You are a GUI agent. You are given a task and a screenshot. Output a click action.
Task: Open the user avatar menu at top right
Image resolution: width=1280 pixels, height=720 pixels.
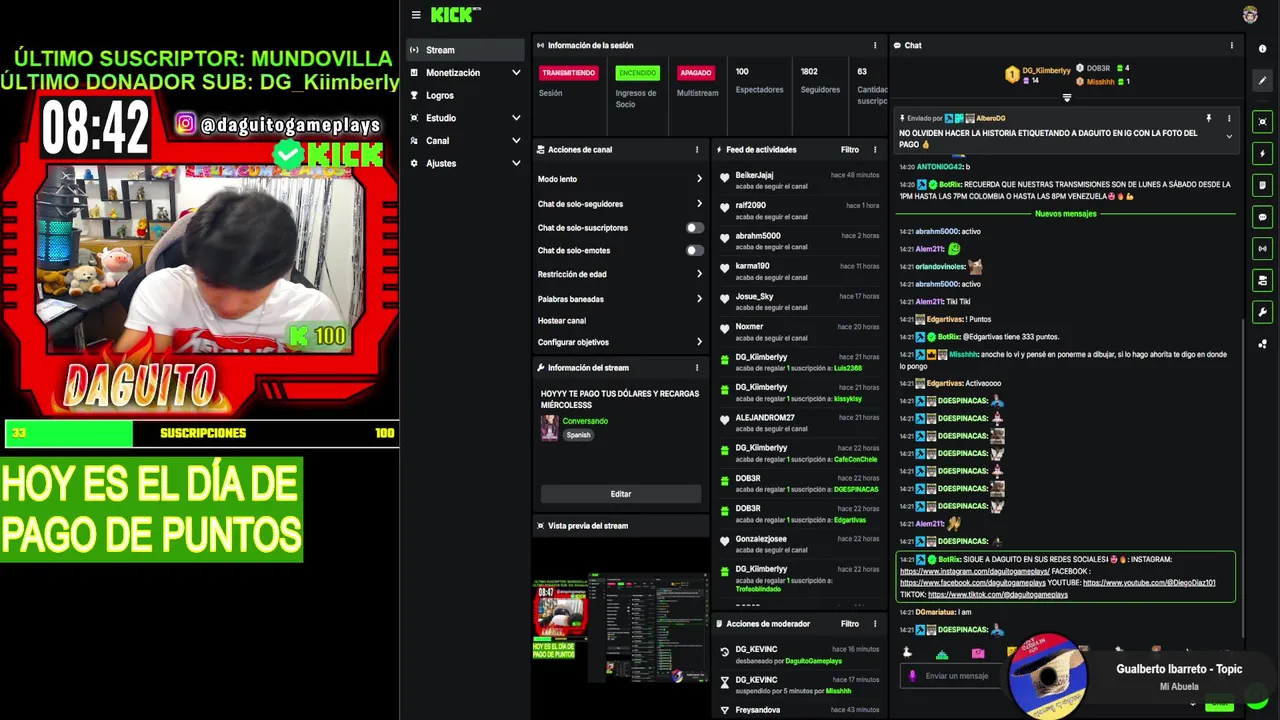[x=1250, y=14]
